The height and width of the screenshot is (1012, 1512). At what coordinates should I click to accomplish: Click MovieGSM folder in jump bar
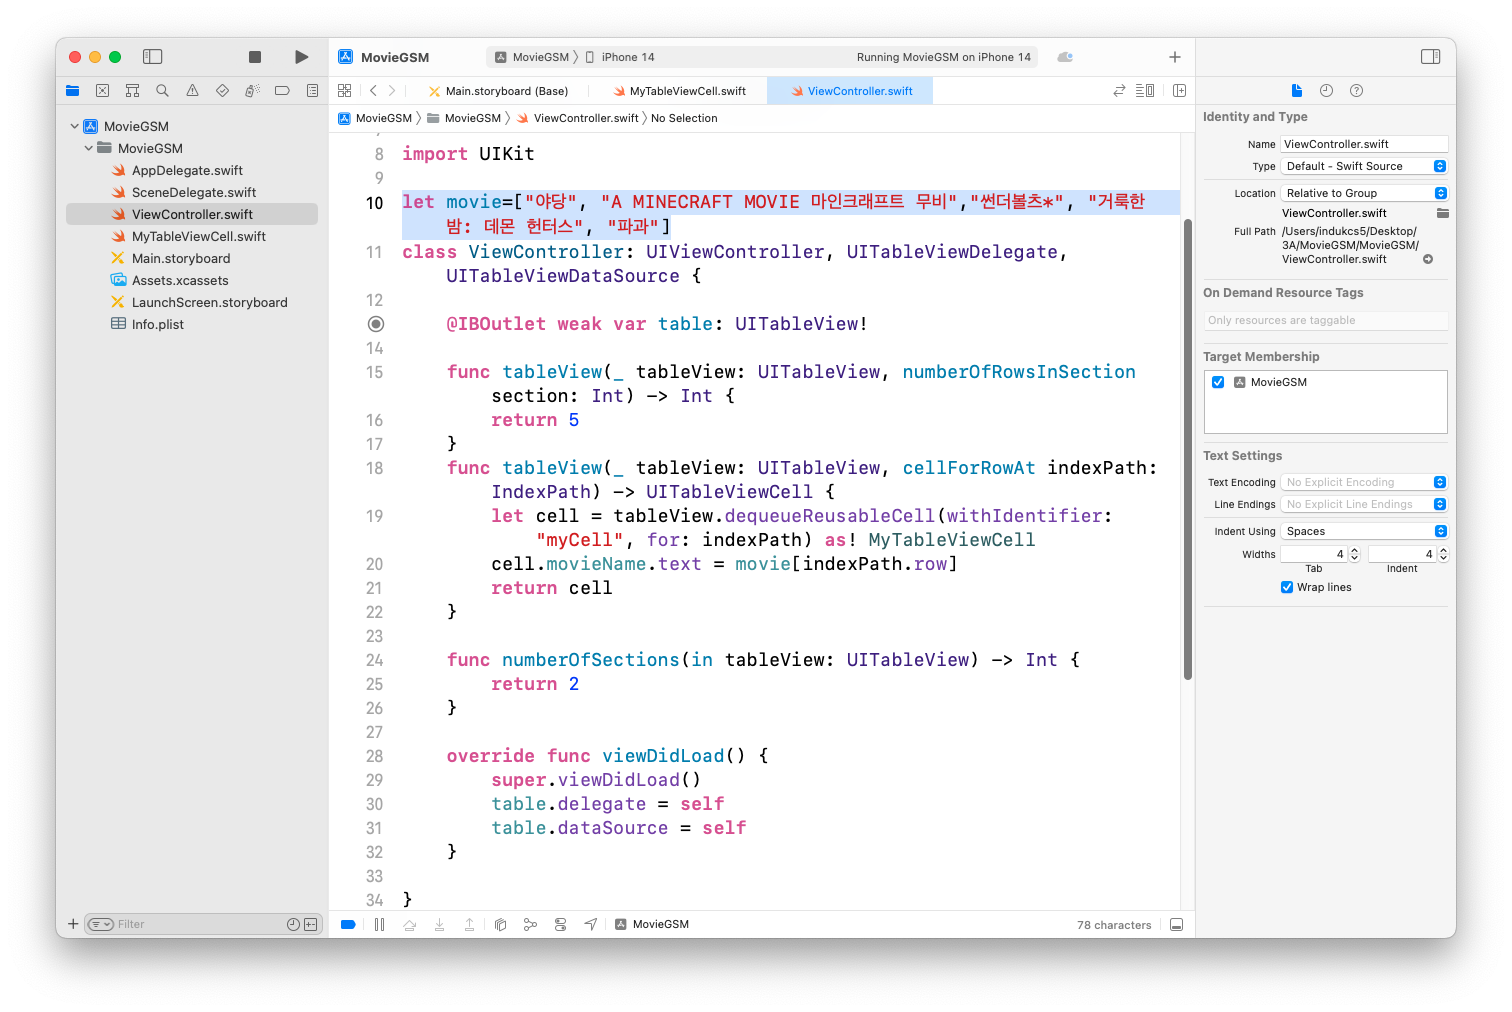464,118
